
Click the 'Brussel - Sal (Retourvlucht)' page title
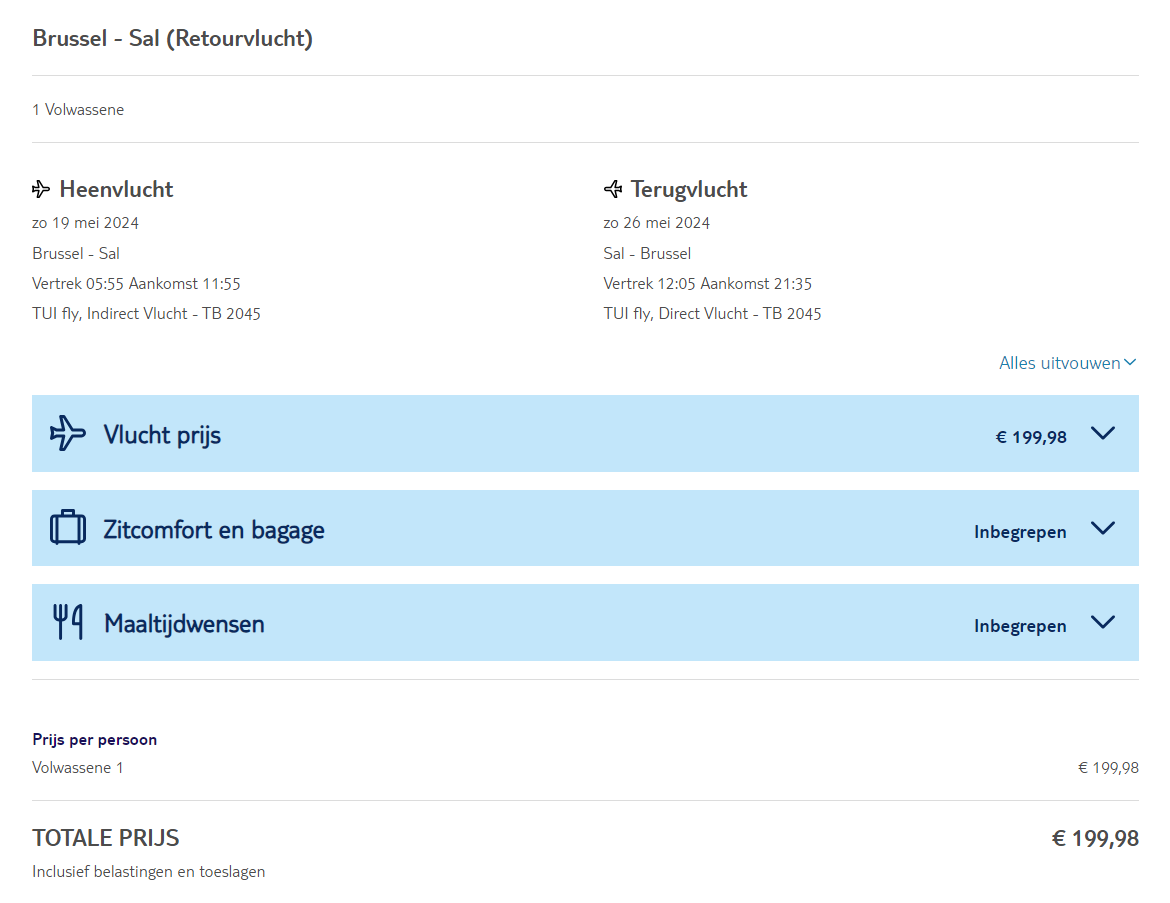(172, 39)
